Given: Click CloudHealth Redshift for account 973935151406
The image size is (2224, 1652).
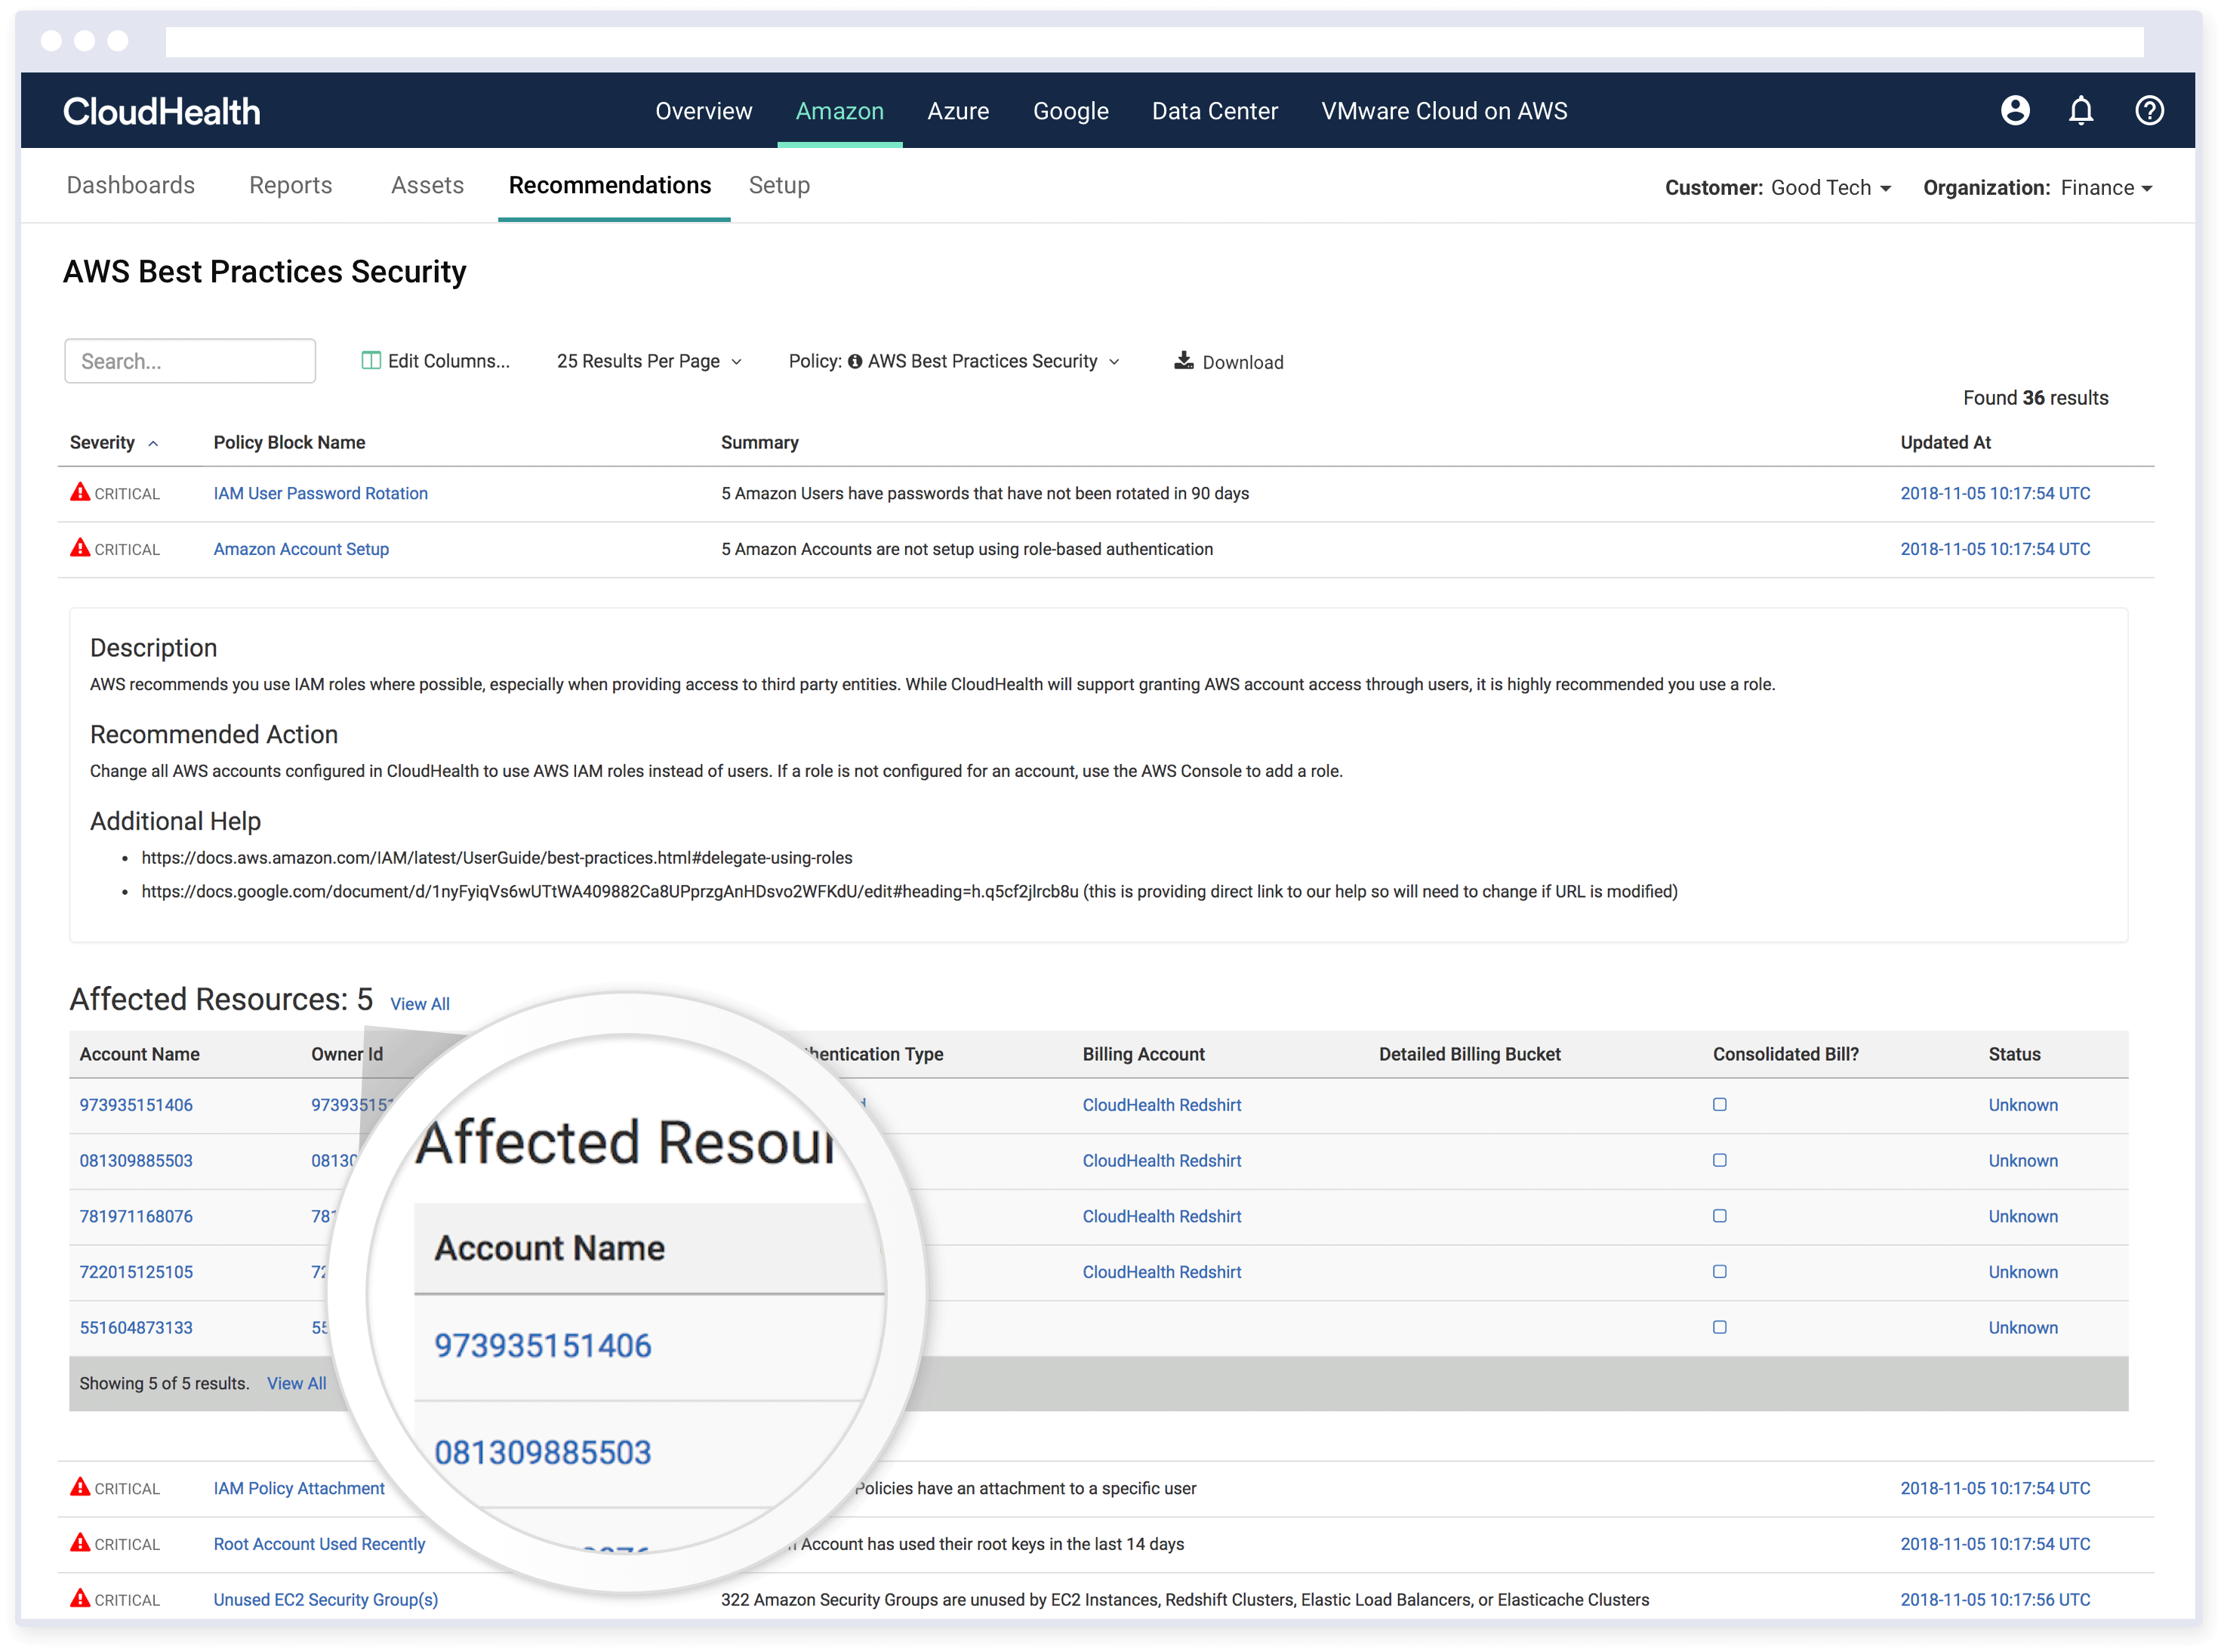Looking at the screenshot, I should pyautogui.click(x=1161, y=1105).
